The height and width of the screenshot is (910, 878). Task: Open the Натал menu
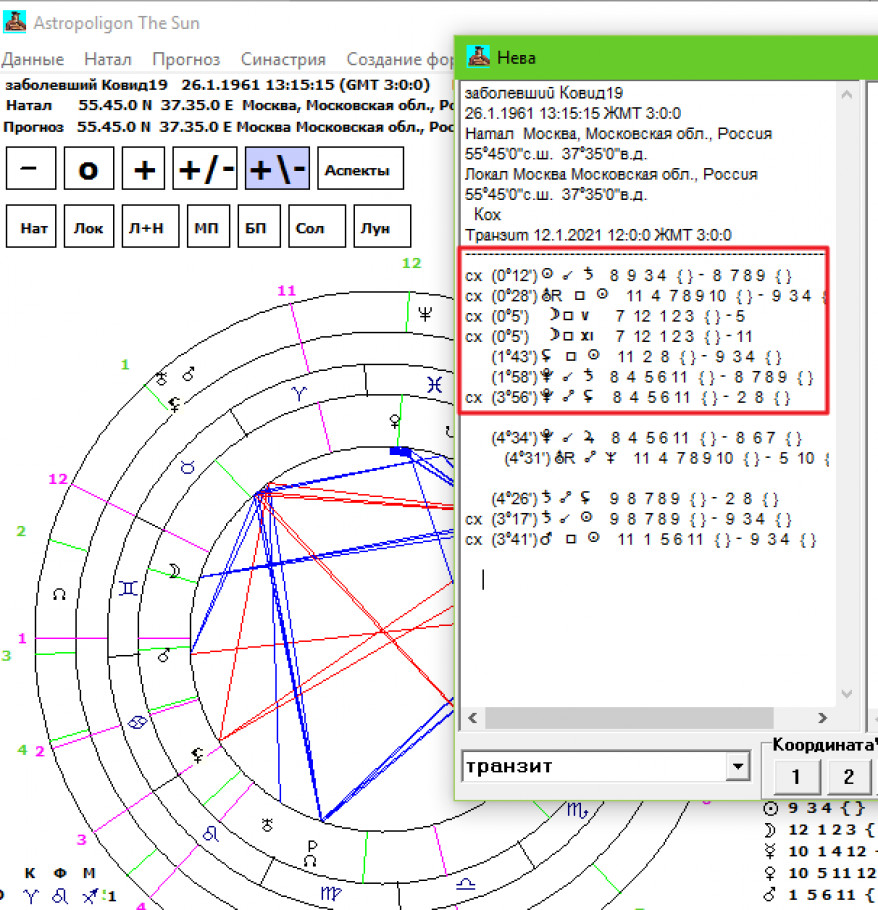coord(108,59)
